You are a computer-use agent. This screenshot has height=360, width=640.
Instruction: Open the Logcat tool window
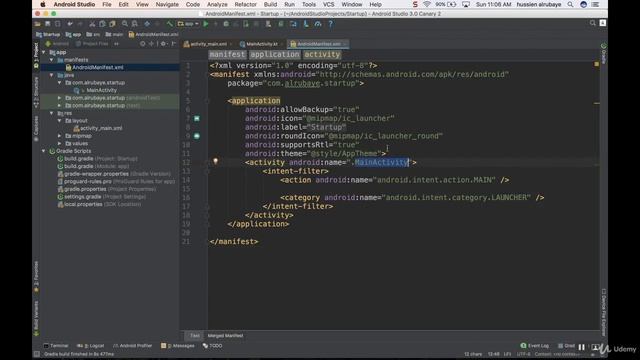click(x=91, y=346)
